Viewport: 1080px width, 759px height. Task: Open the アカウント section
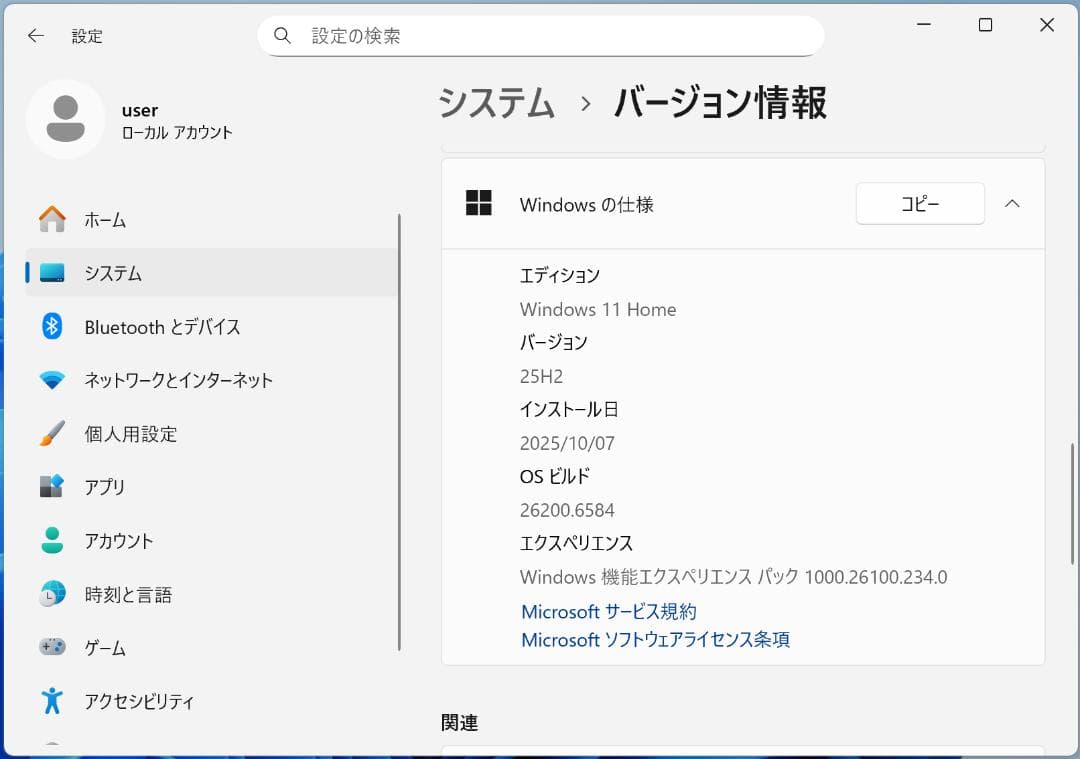[x=117, y=541]
